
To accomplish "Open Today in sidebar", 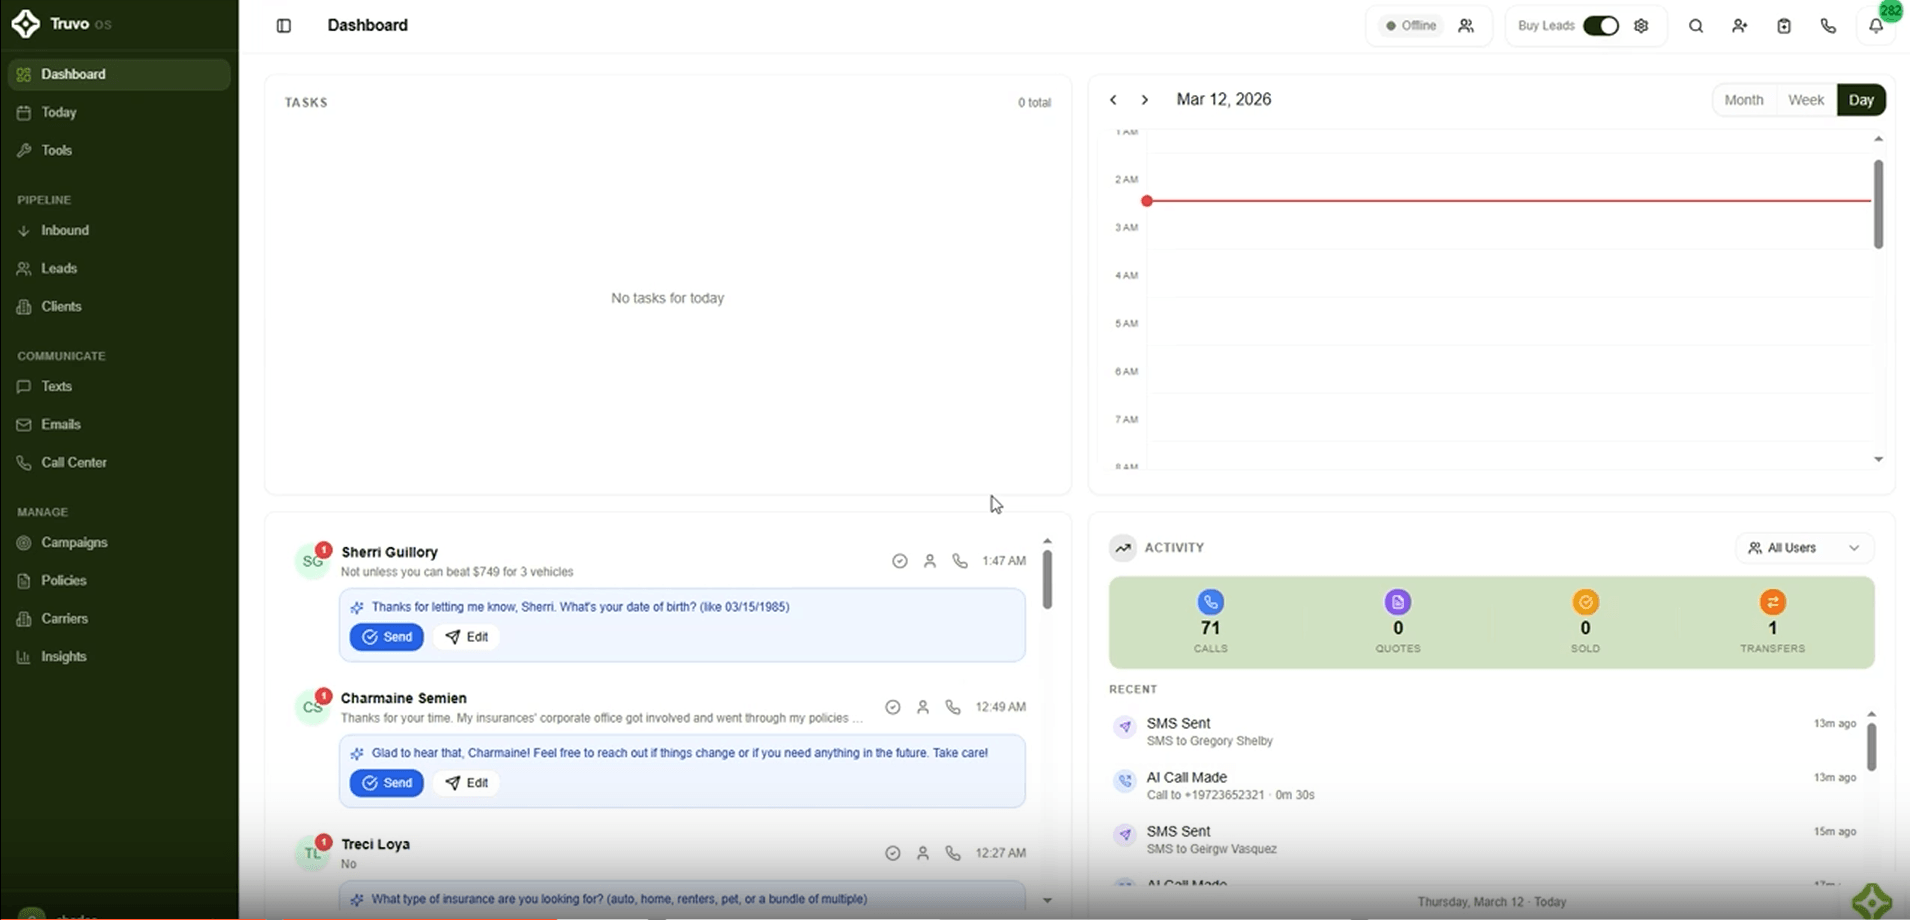I will pyautogui.click(x=119, y=112).
